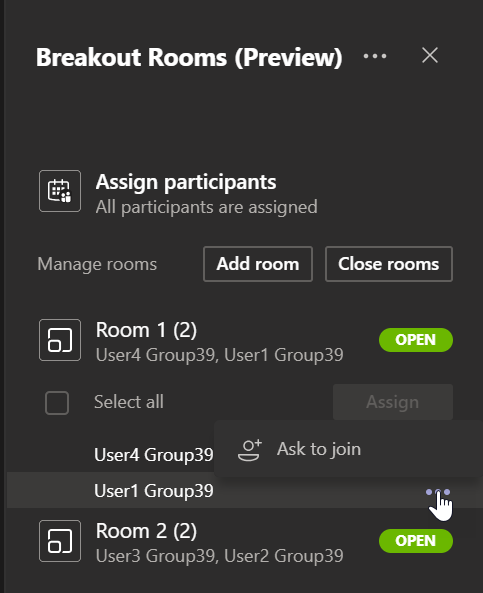
Task: Click the Add room button
Action: [x=258, y=264]
